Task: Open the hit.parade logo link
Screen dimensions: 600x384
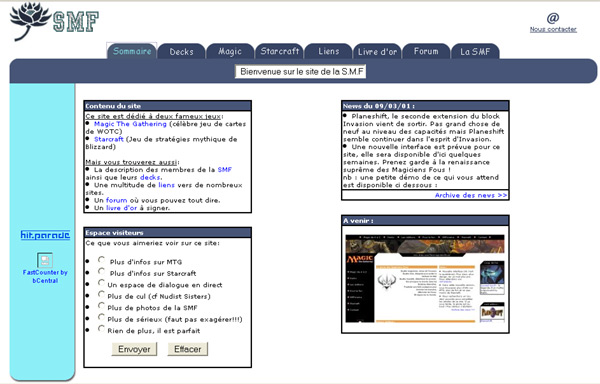Action: 45,235
